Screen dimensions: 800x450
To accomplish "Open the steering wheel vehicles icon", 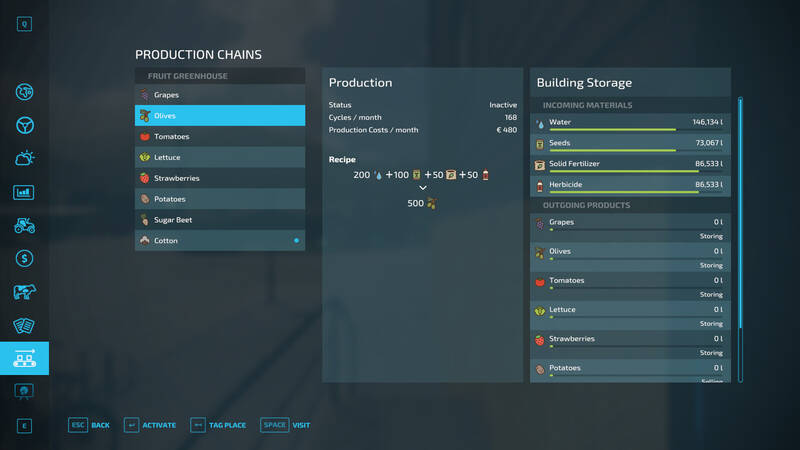I will pos(24,126).
